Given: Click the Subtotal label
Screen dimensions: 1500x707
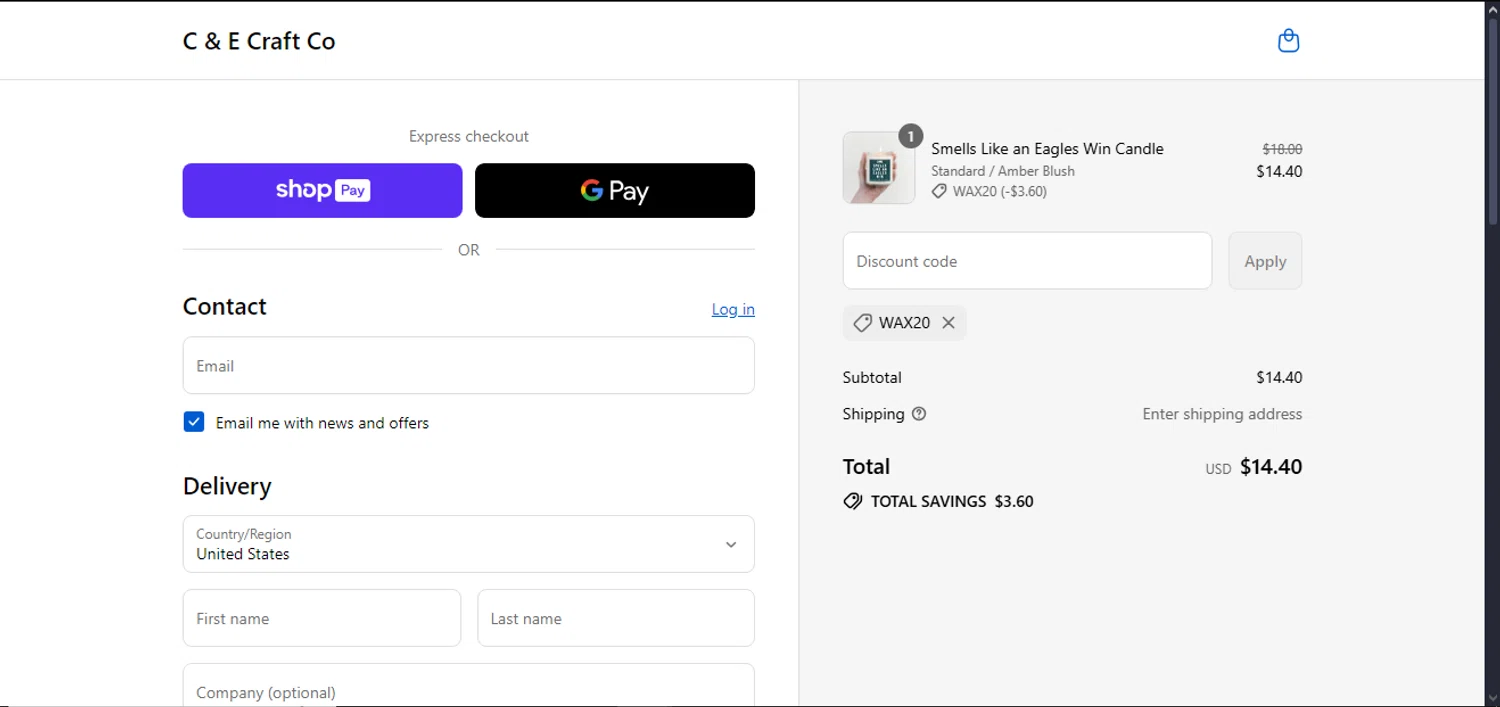Looking at the screenshot, I should (x=872, y=377).
